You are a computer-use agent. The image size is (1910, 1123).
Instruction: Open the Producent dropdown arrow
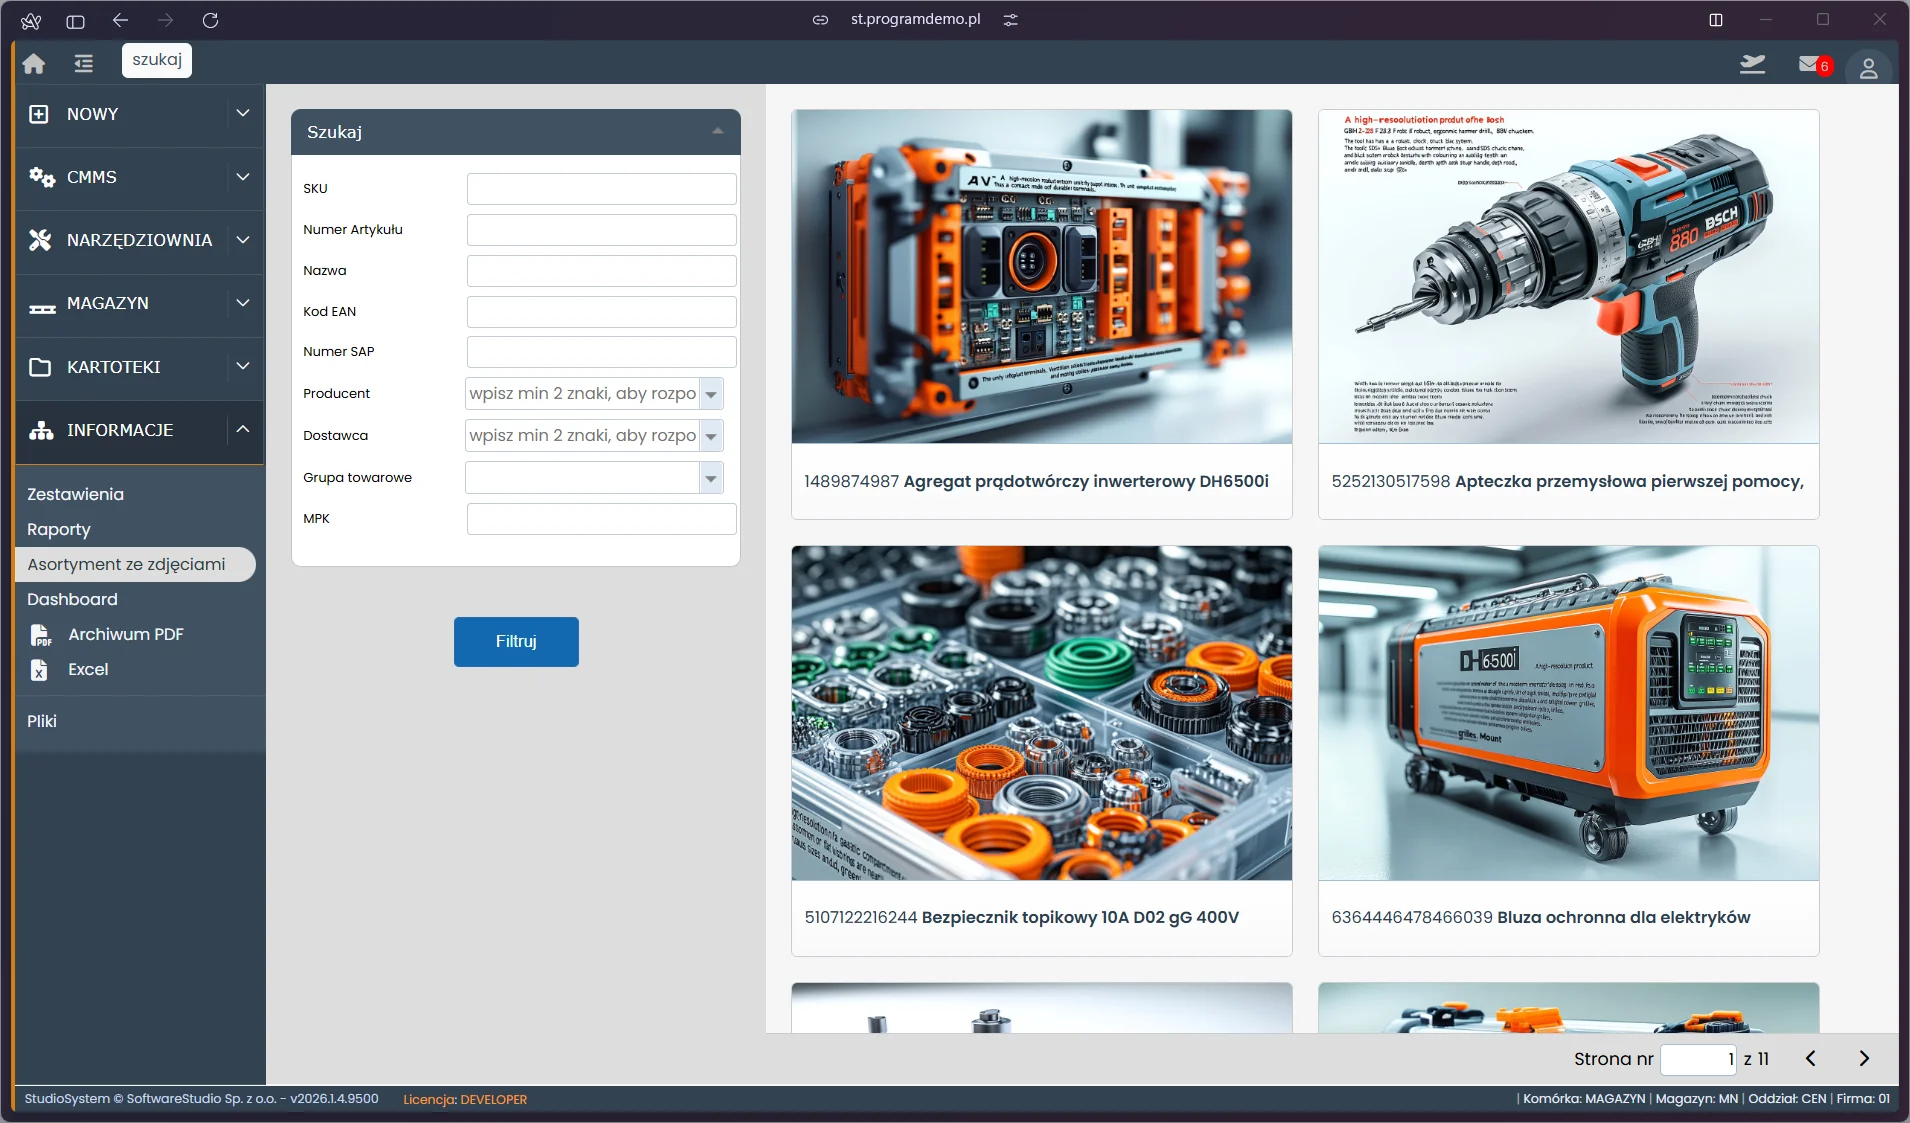coord(711,394)
